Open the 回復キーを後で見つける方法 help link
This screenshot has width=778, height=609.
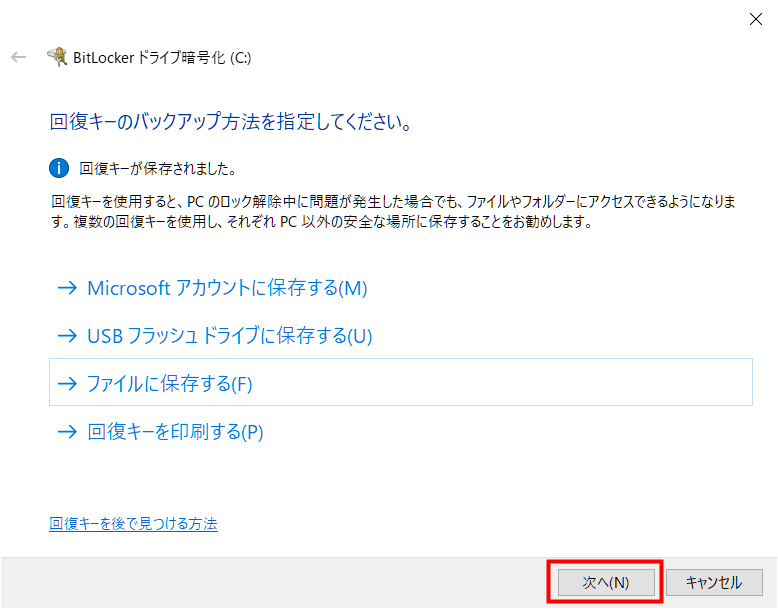[x=133, y=523]
